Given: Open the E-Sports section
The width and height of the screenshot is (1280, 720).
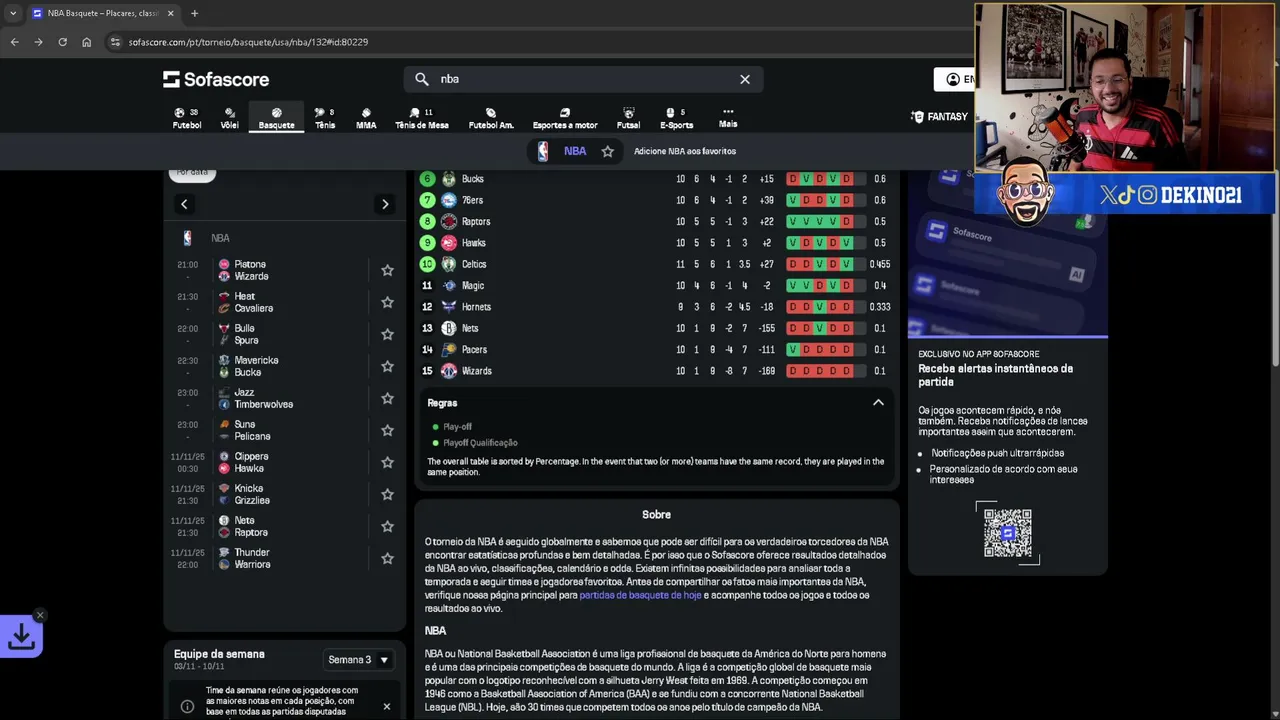Looking at the screenshot, I should pos(677,118).
